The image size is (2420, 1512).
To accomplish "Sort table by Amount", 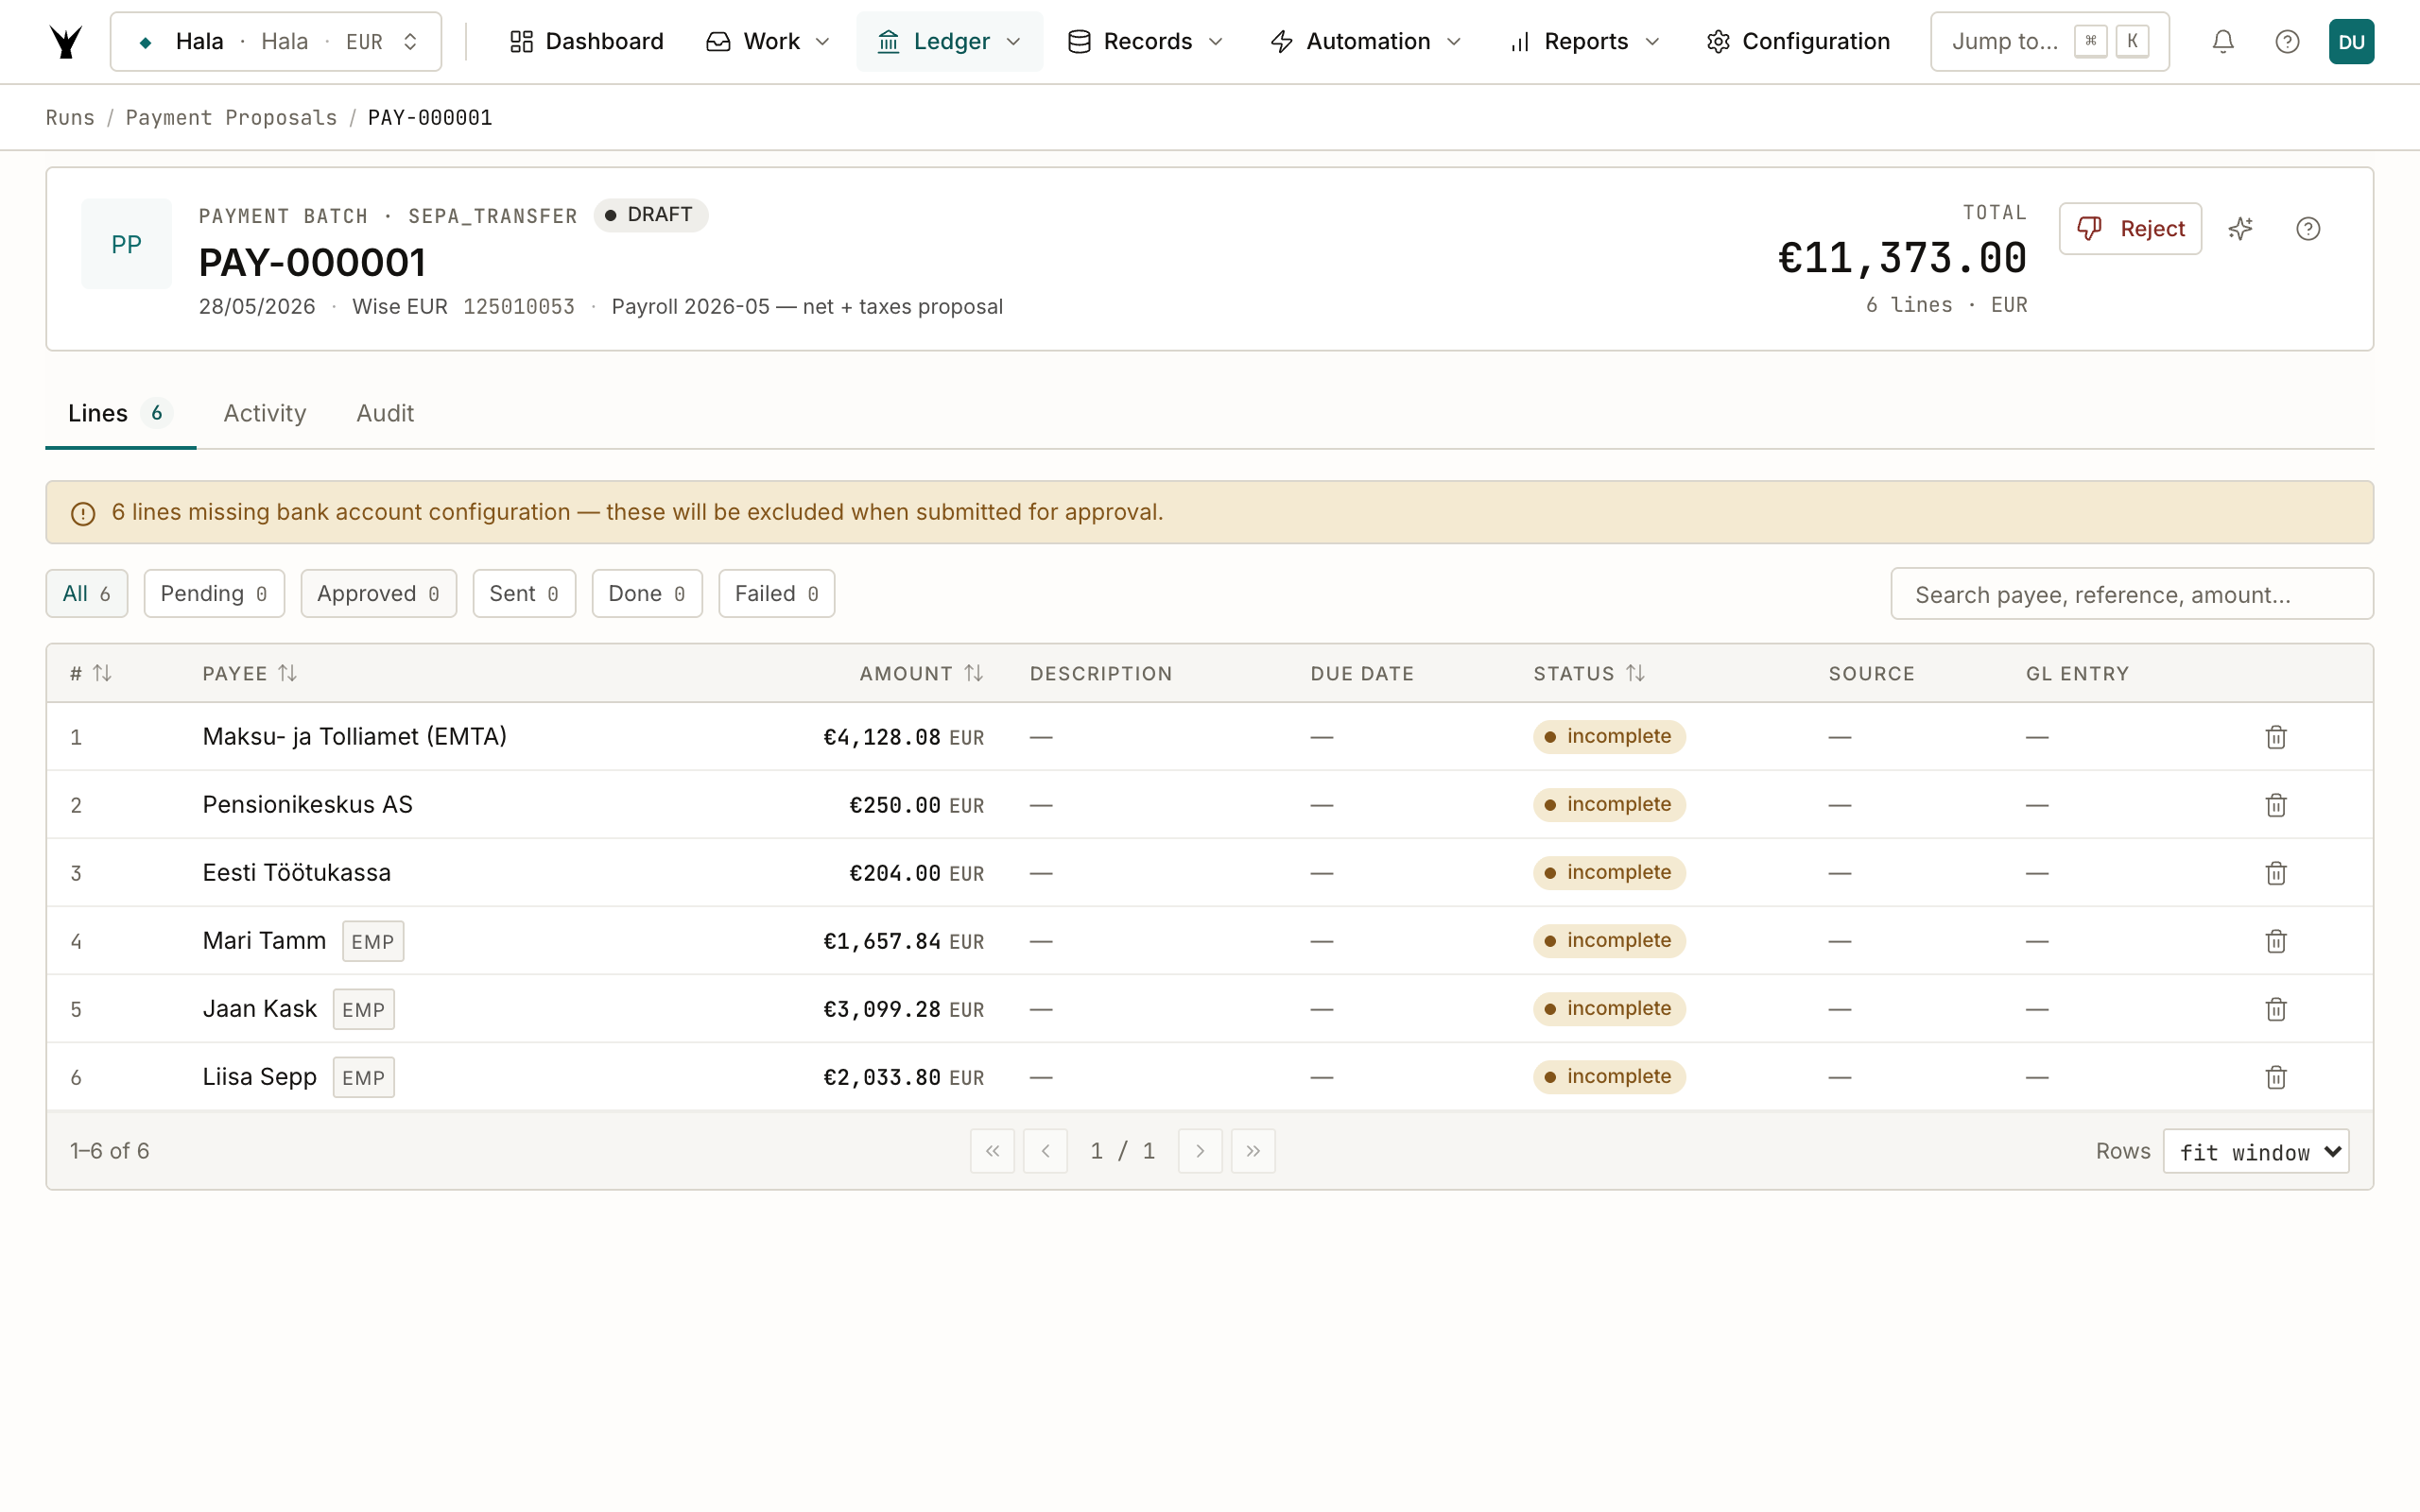I will tap(921, 673).
